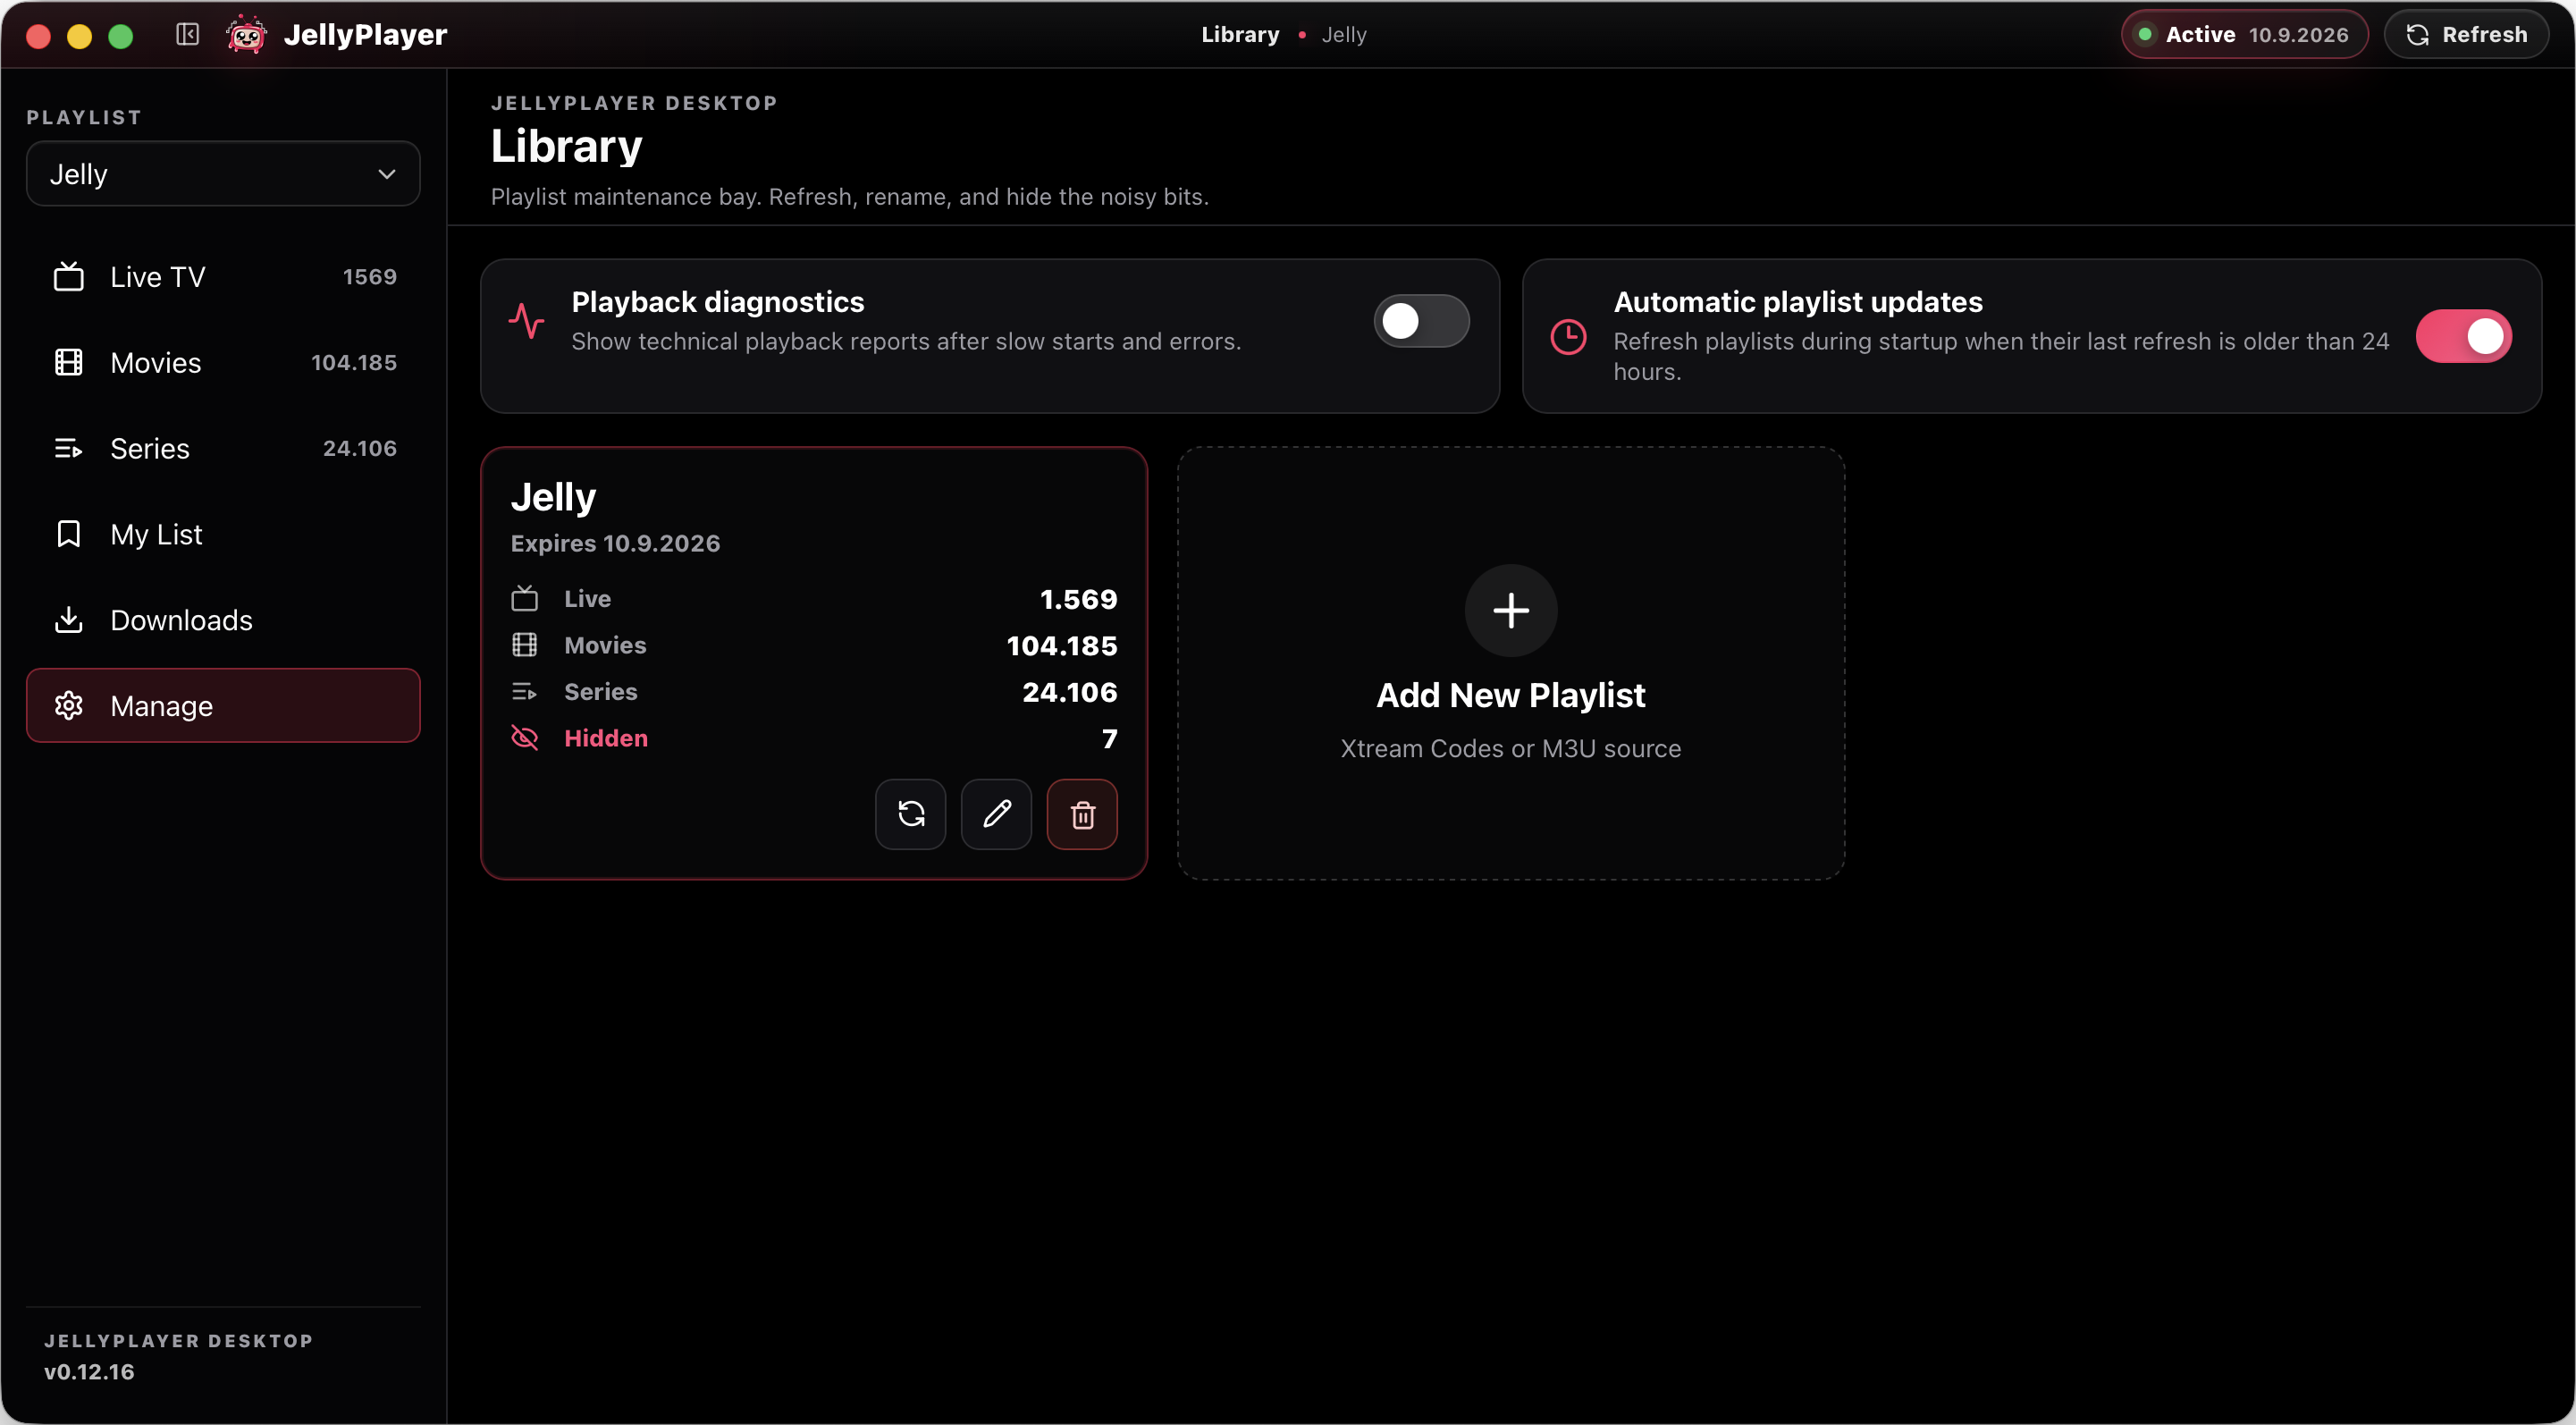The width and height of the screenshot is (2576, 1425).
Task: Click the JellyPlayer mascot logo
Action: 246,34
